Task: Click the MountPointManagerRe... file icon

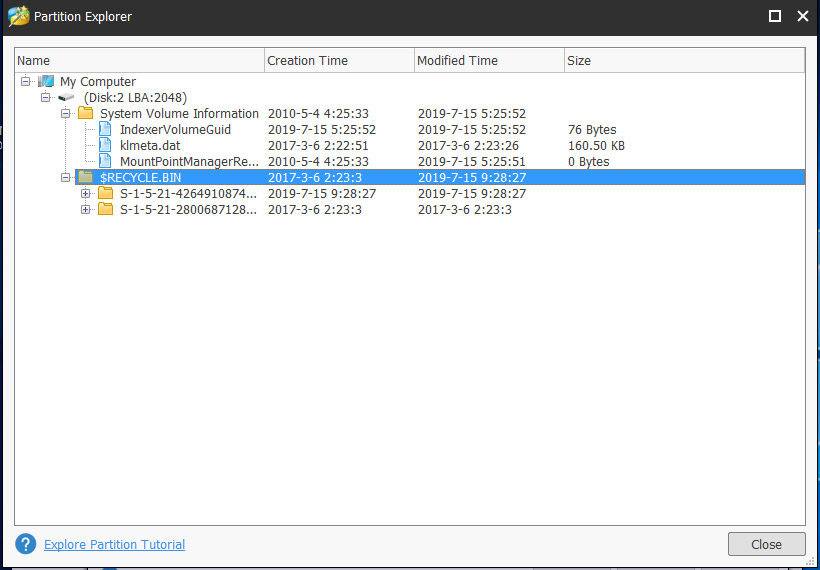Action: (105, 162)
